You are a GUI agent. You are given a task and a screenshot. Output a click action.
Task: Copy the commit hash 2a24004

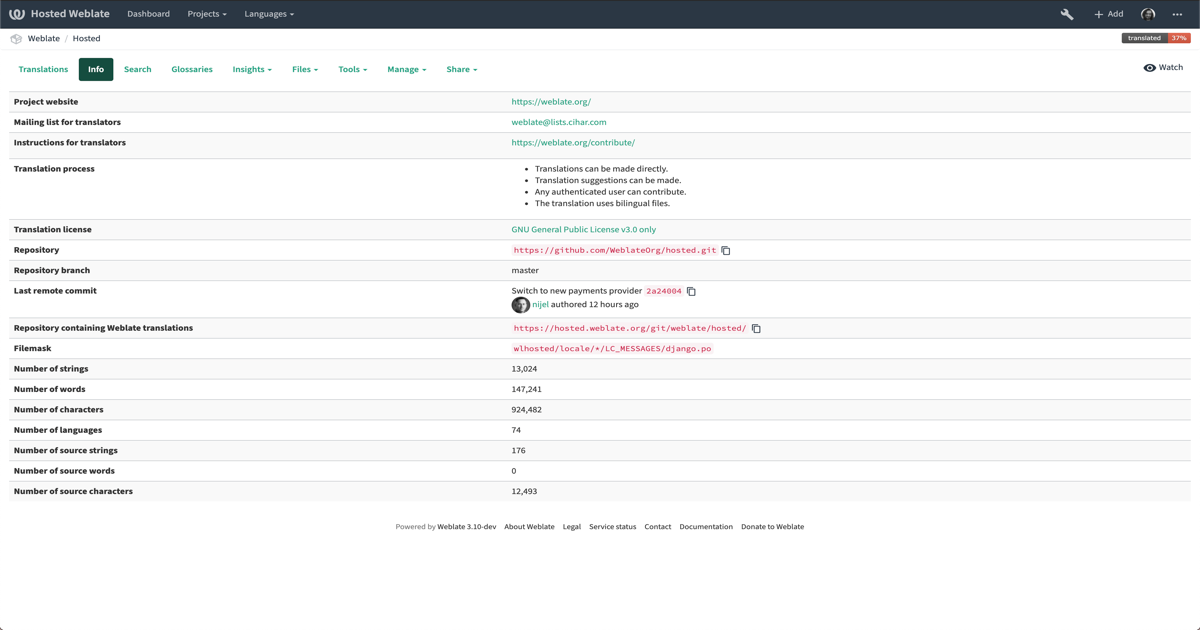(691, 292)
